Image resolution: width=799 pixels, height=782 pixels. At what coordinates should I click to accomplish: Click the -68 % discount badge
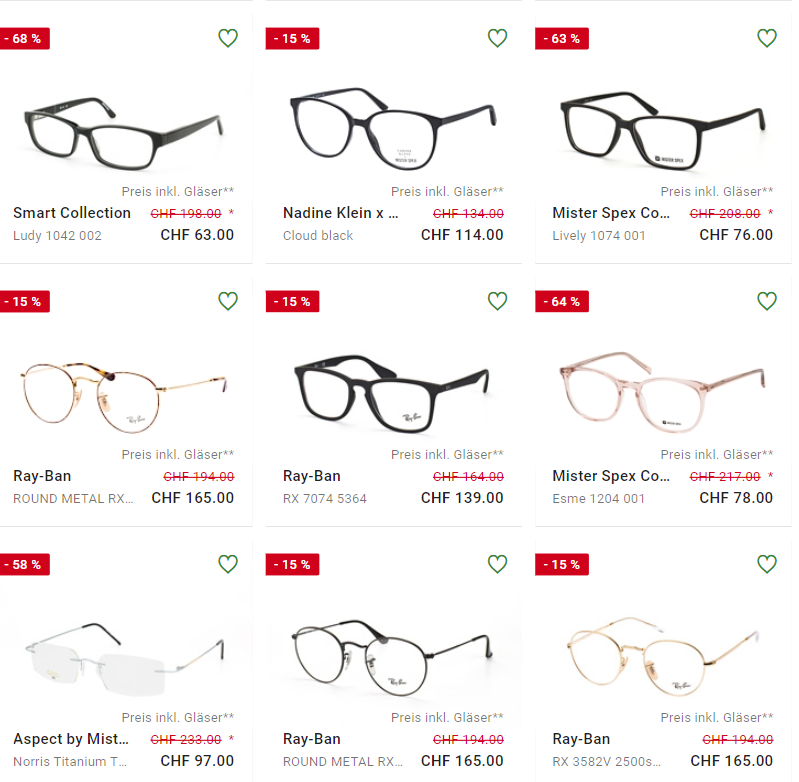tap(24, 38)
